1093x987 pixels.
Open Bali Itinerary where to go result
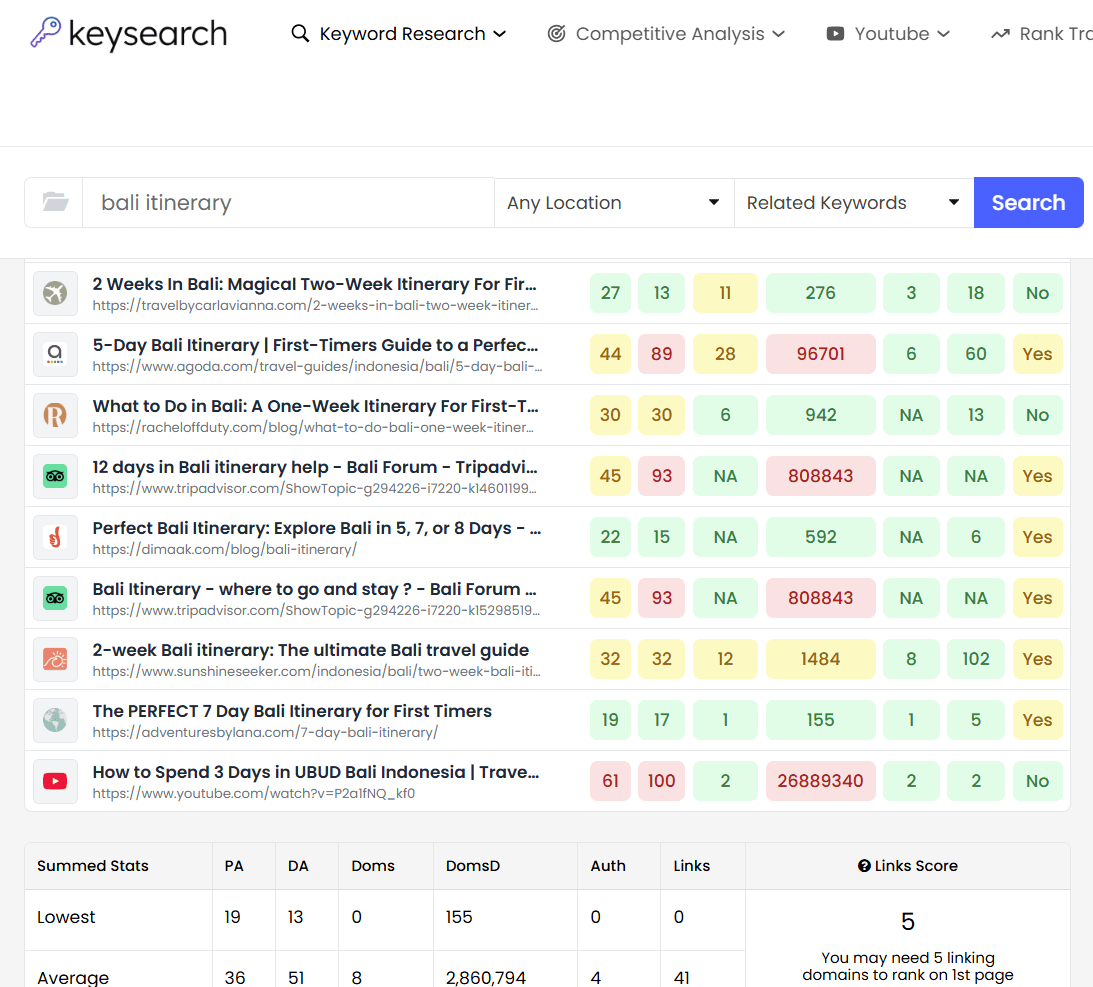coord(314,589)
